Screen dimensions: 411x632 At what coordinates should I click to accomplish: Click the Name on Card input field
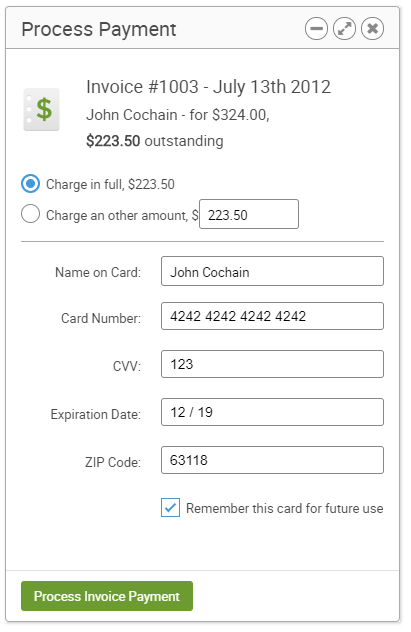(x=272, y=271)
